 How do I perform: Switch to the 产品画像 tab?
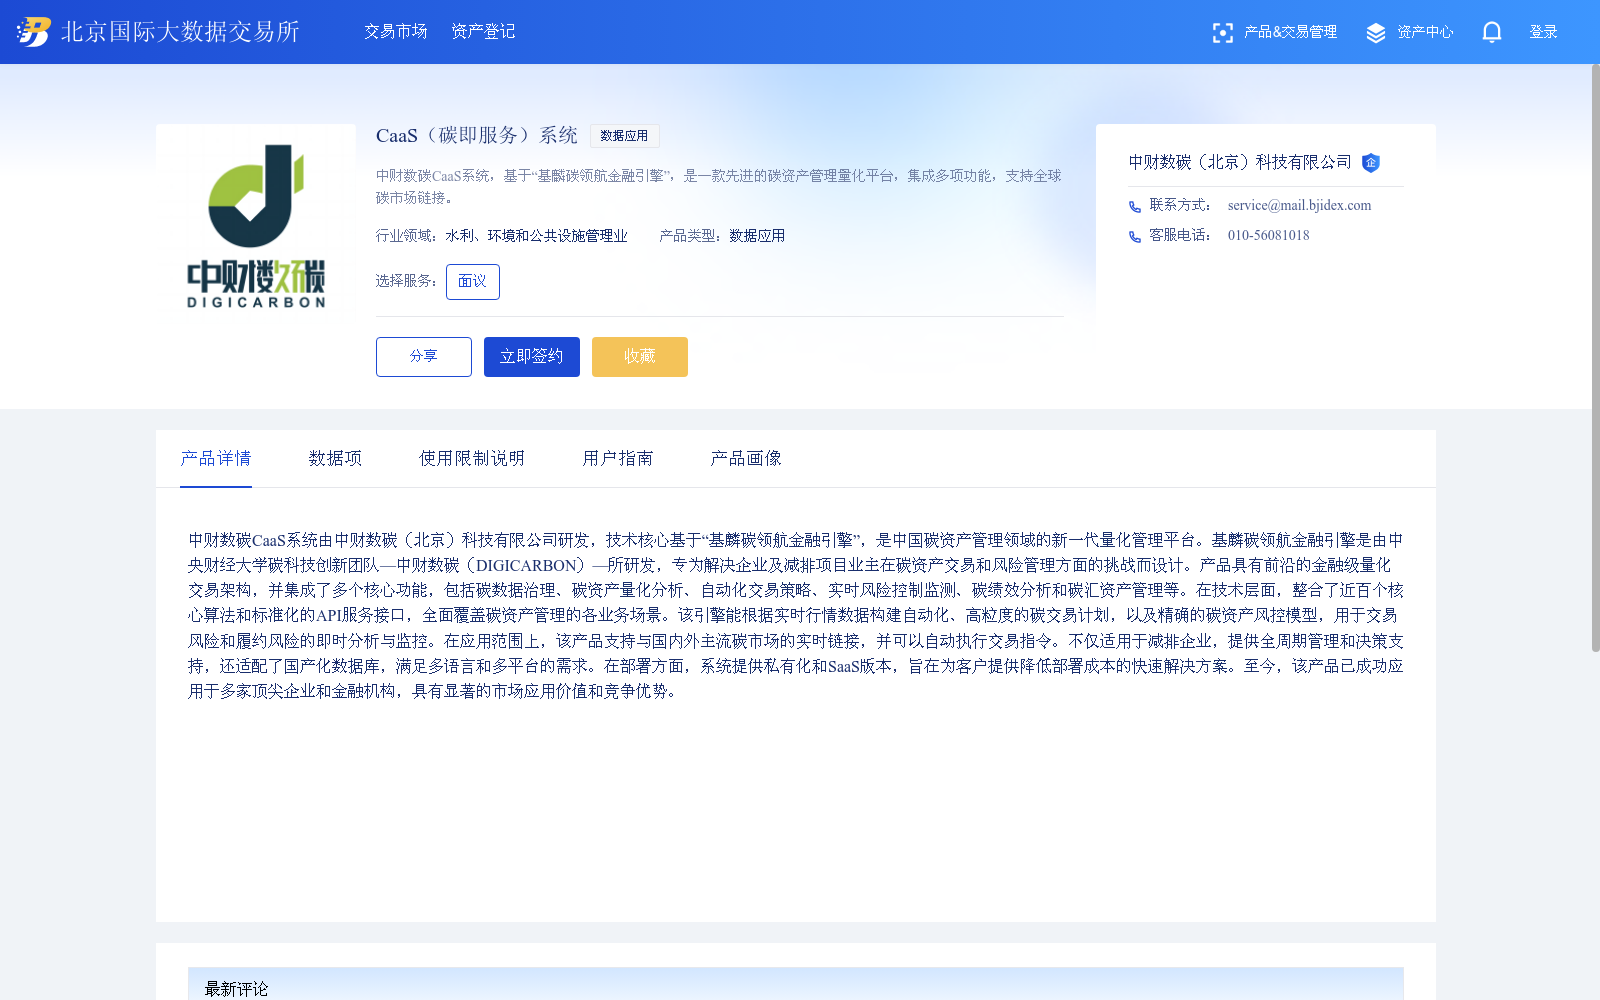coord(746,459)
